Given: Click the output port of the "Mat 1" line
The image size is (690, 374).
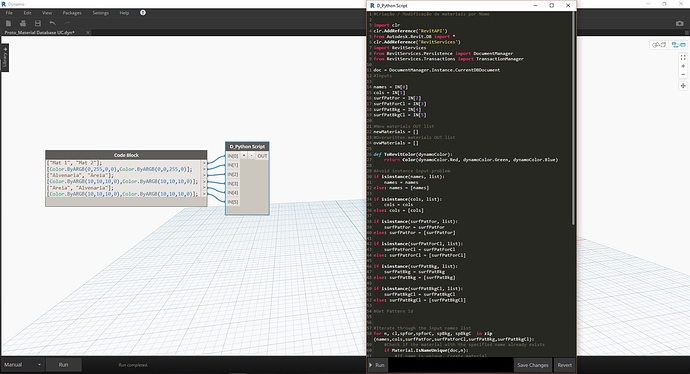Looking at the screenshot, I should click(204, 163).
